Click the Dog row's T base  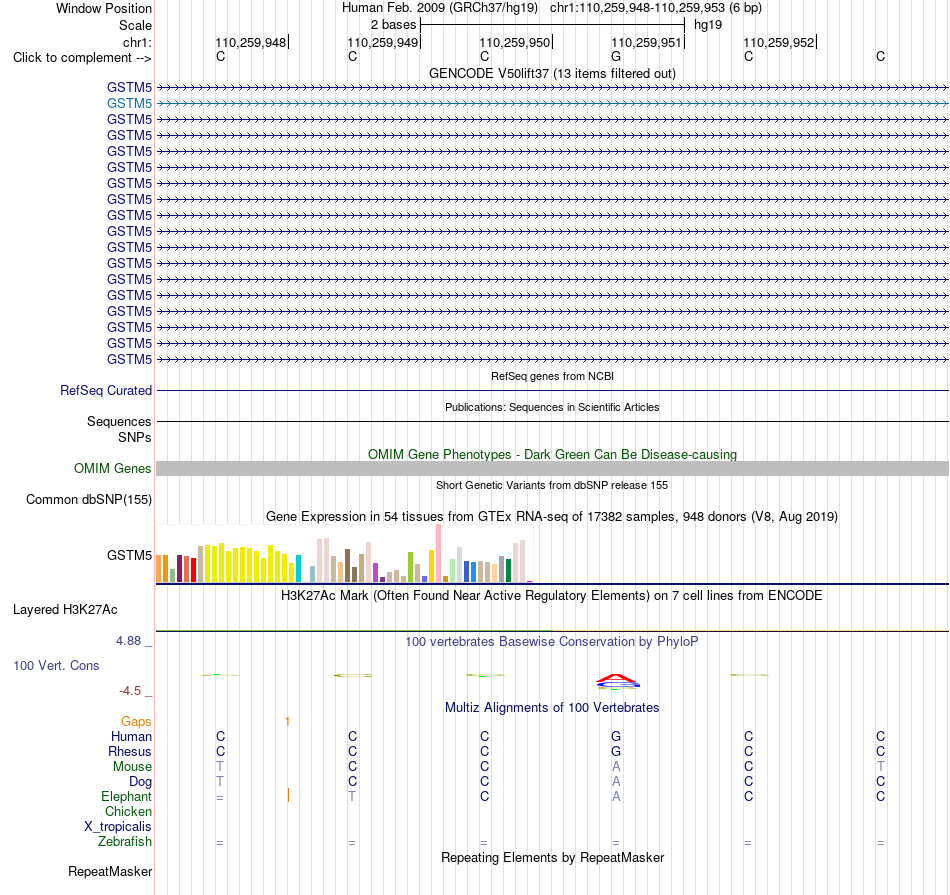point(219,782)
